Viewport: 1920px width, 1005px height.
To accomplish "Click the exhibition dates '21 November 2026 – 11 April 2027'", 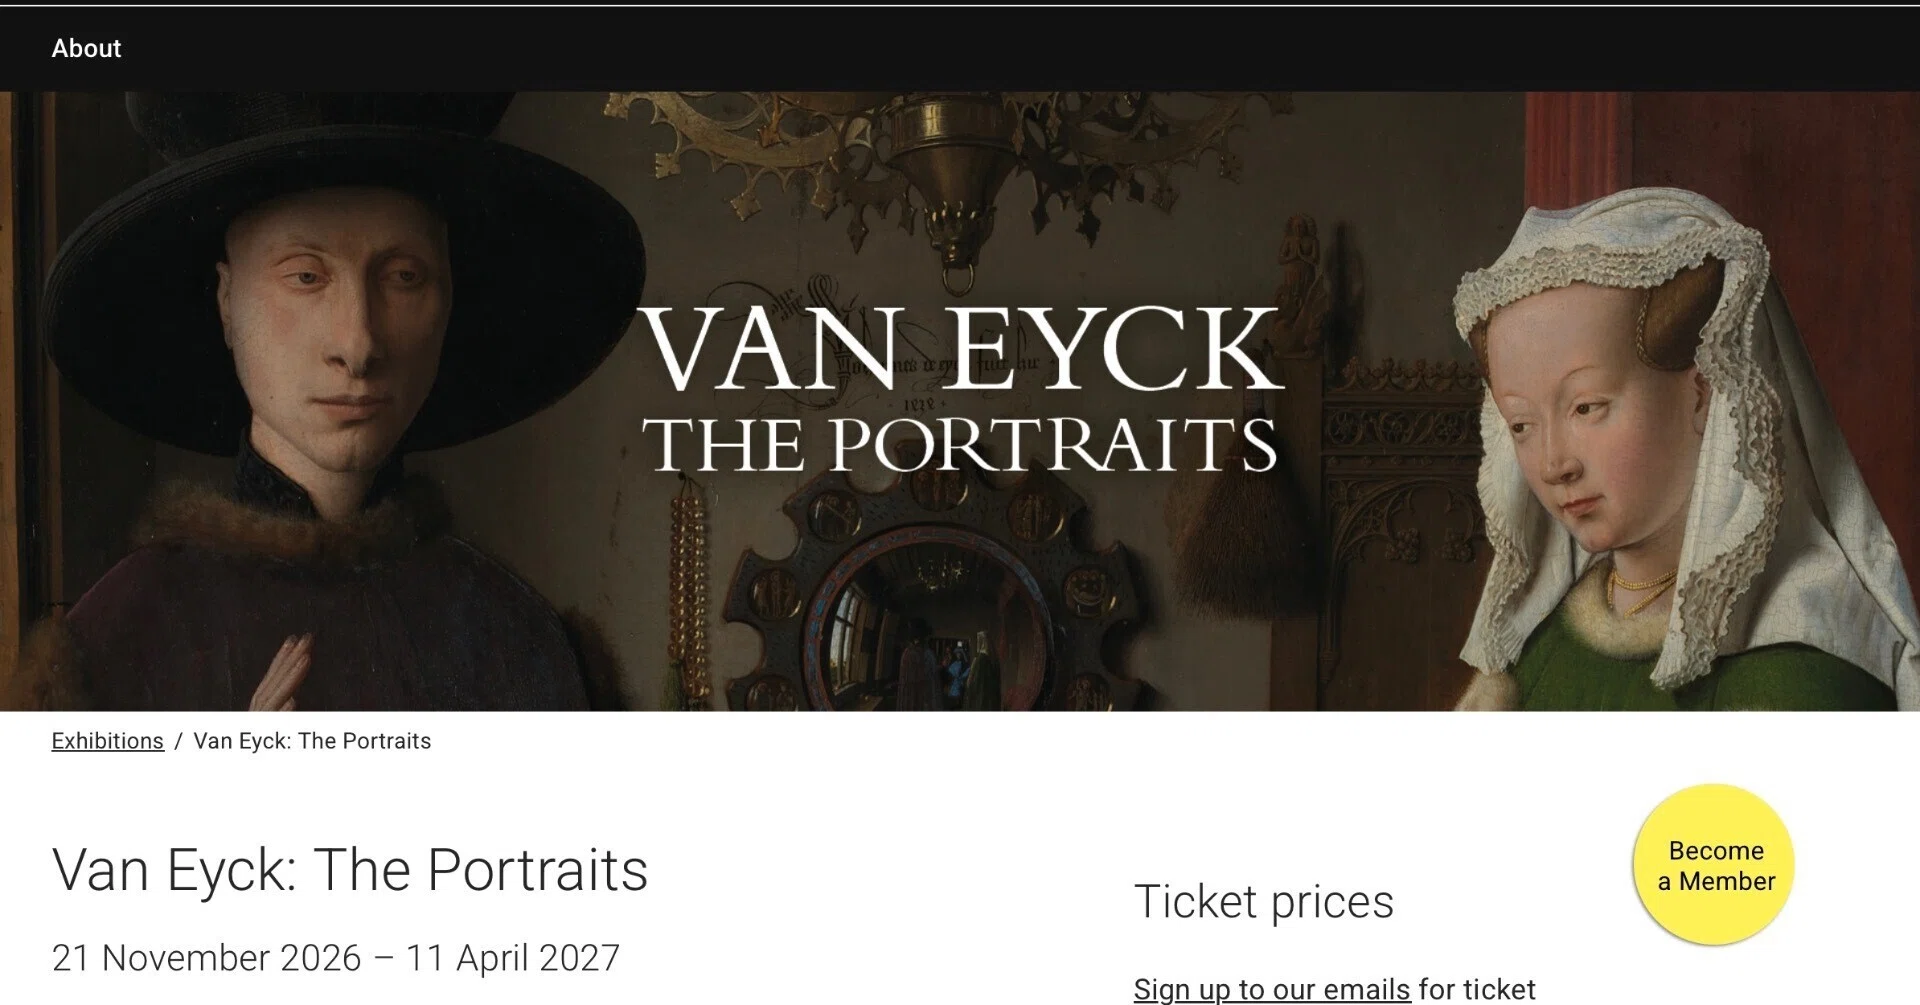I will tap(336, 958).
